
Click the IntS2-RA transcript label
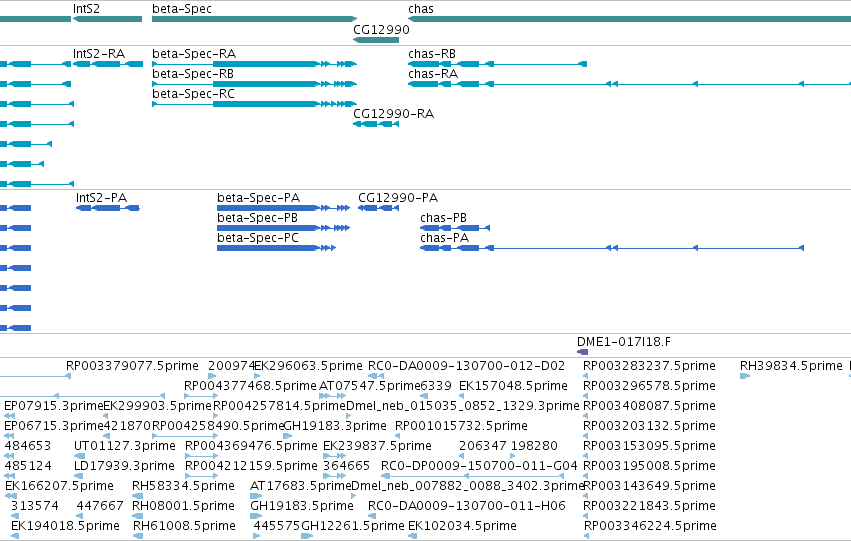(x=99, y=54)
